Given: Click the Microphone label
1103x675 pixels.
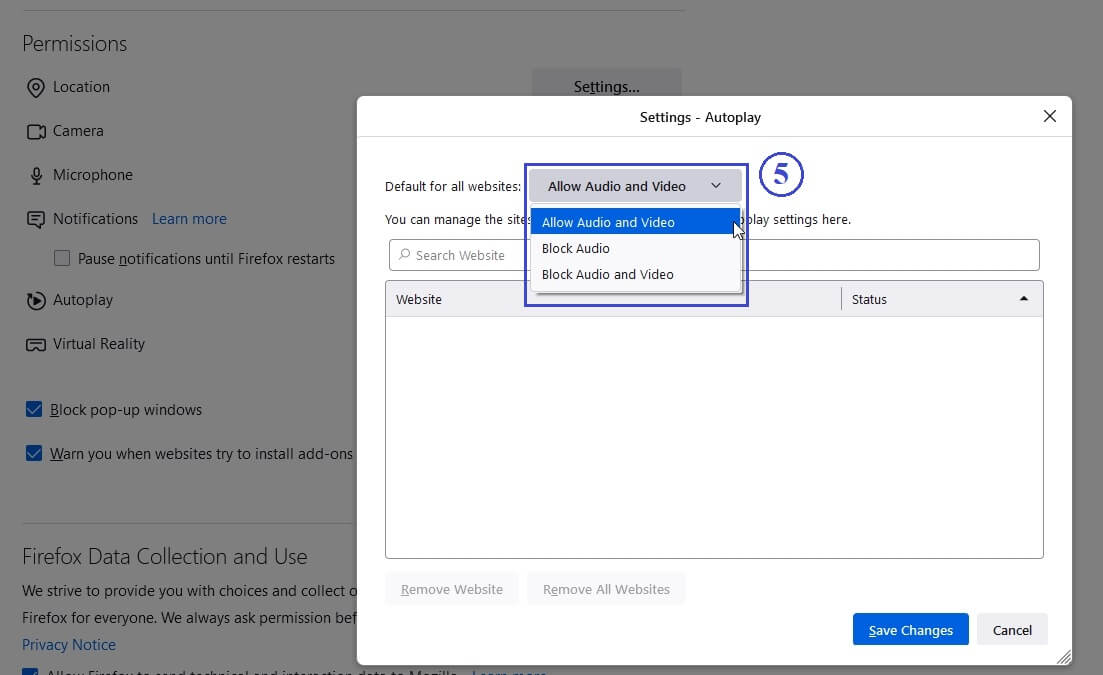Looking at the screenshot, I should pos(93,175).
